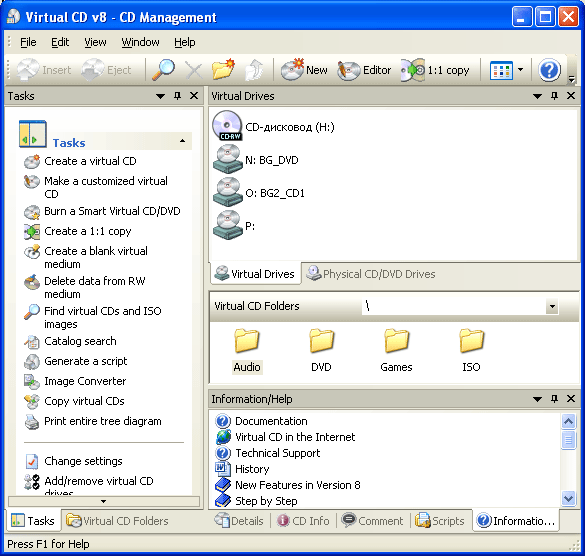Click the view mode grid icon
This screenshot has width=585, height=556.
[501, 70]
